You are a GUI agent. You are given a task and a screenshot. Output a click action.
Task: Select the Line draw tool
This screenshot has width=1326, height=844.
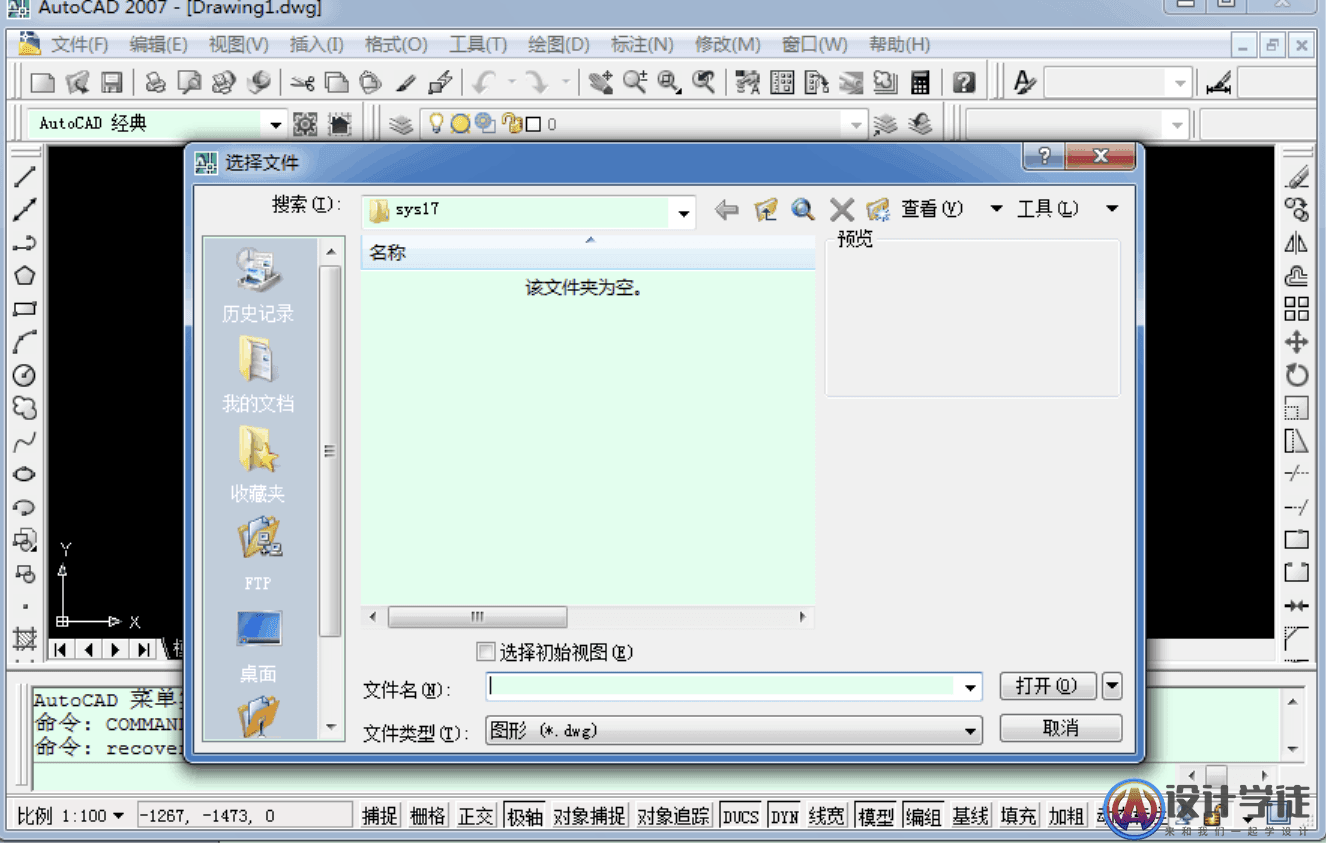[x=24, y=177]
